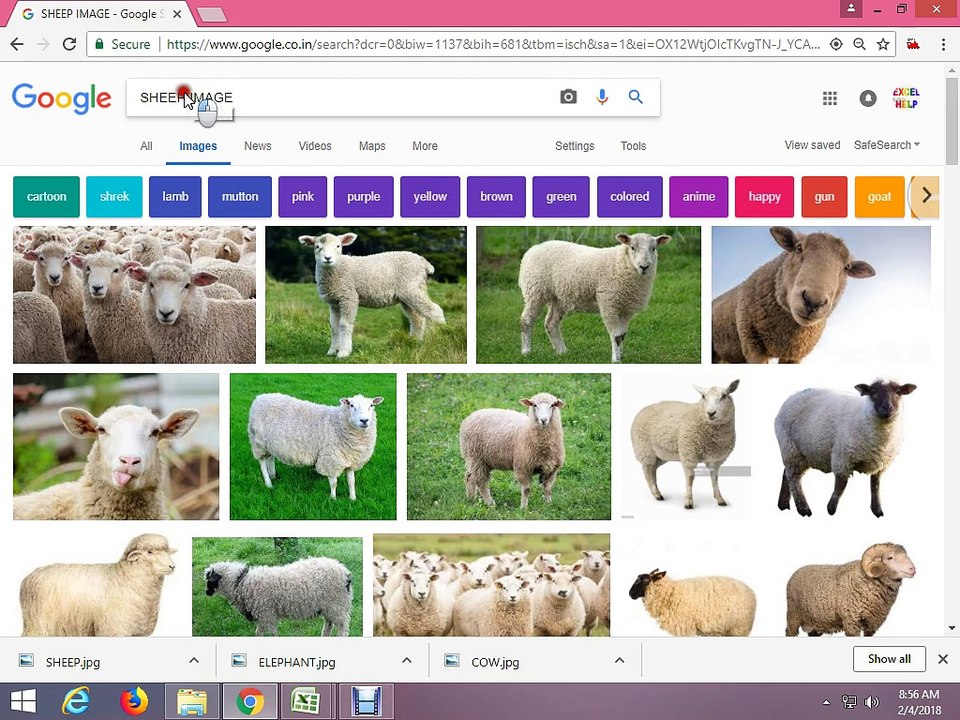Open the brown sheep close-up thumbnail

tap(821, 294)
